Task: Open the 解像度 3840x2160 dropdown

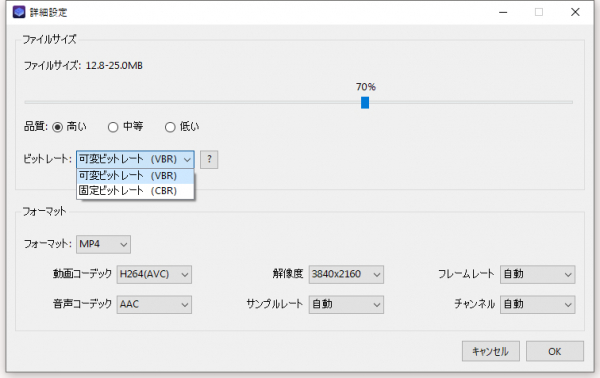Action: point(346,274)
